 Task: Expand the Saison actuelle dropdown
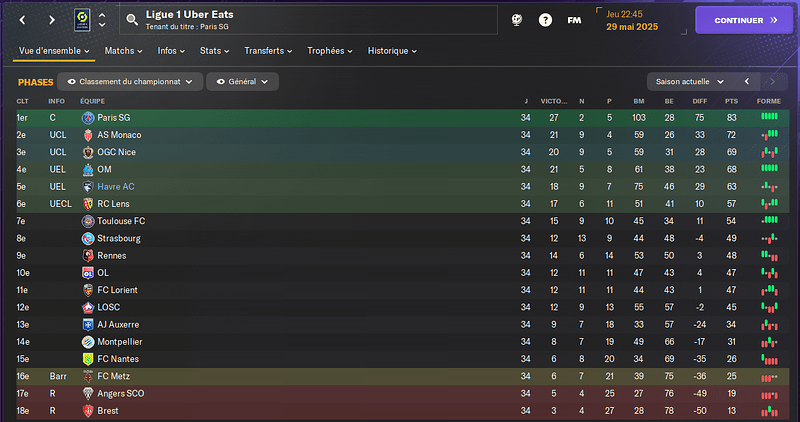pyautogui.click(x=690, y=82)
